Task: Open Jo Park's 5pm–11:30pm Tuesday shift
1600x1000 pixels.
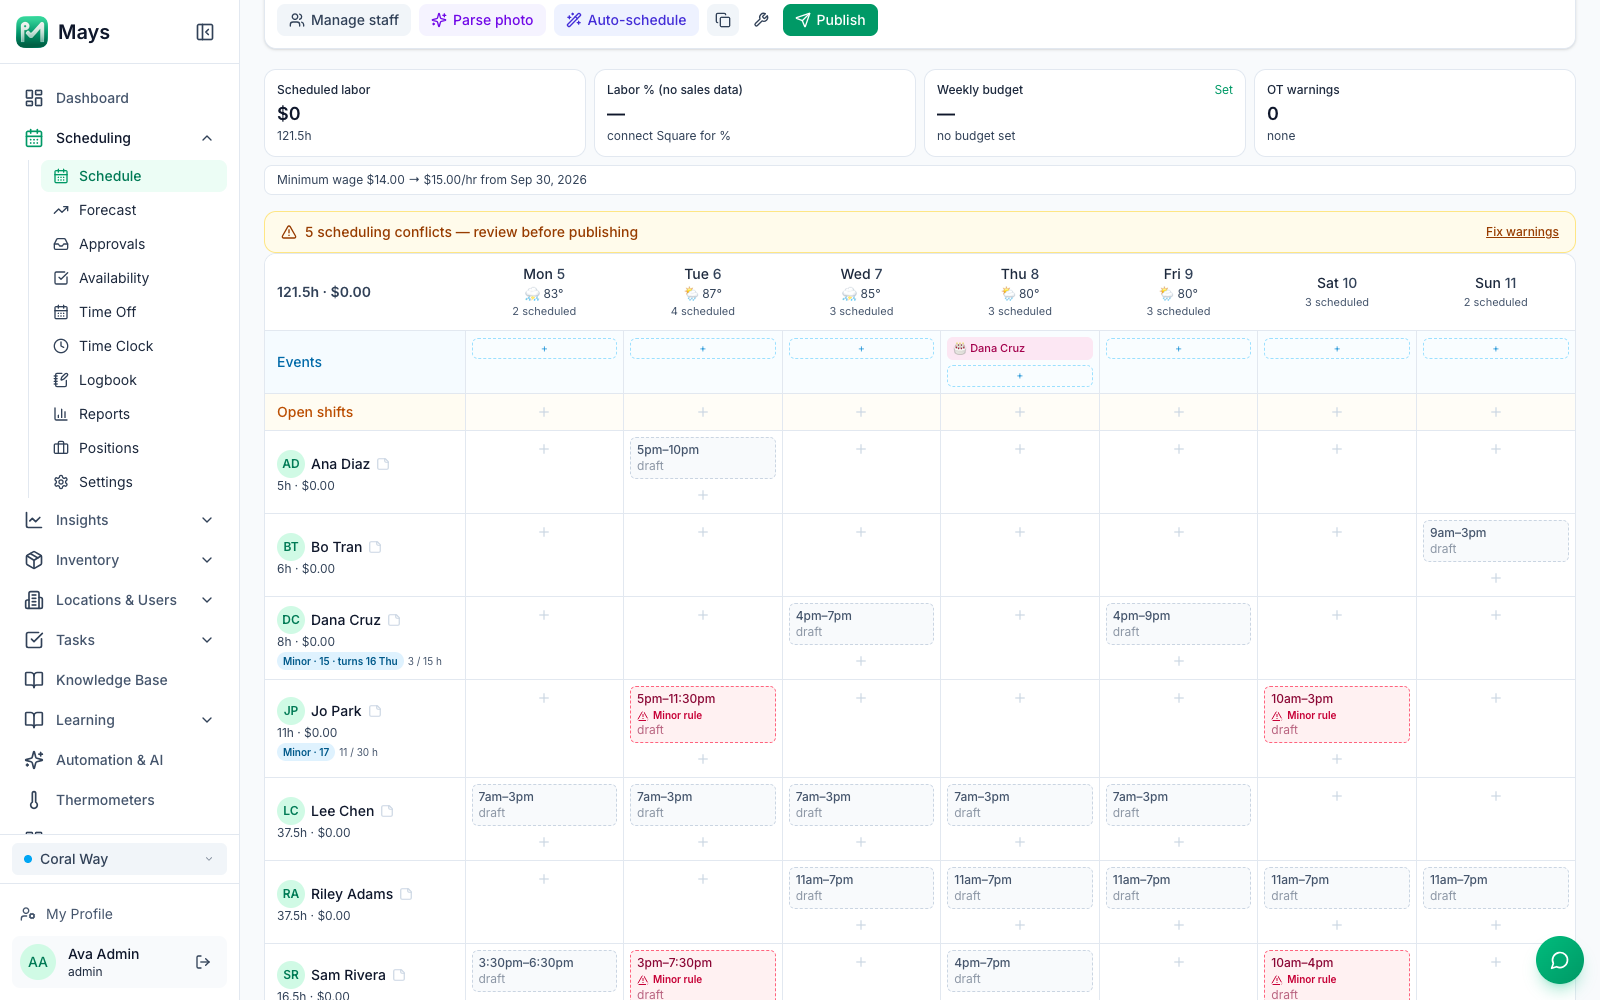Action: [703, 714]
